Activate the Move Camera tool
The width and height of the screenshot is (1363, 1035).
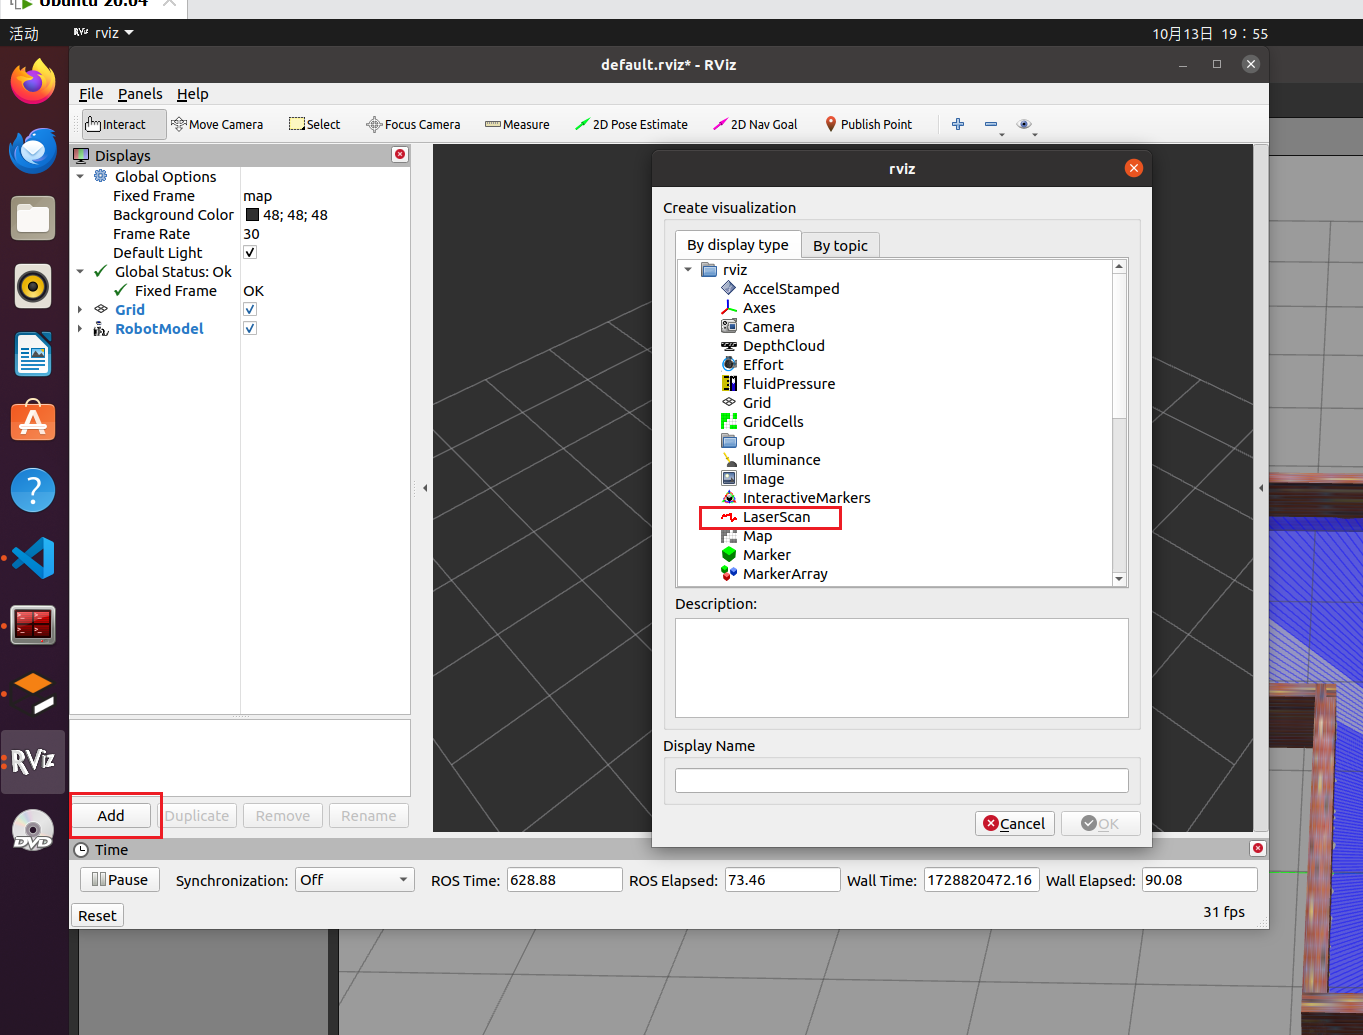click(x=217, y=124)
